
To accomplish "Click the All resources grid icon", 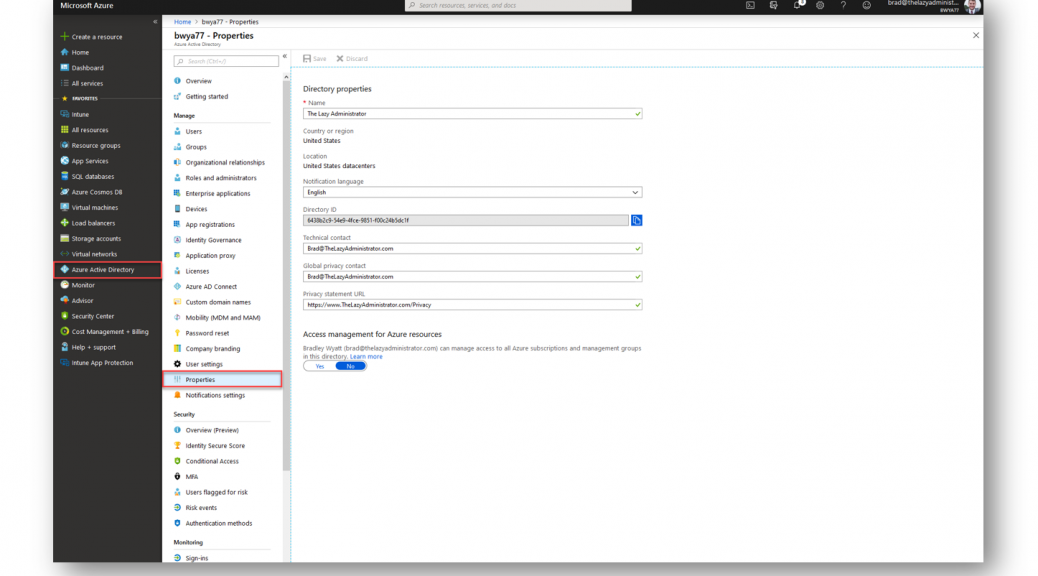I will coord(64,130).
